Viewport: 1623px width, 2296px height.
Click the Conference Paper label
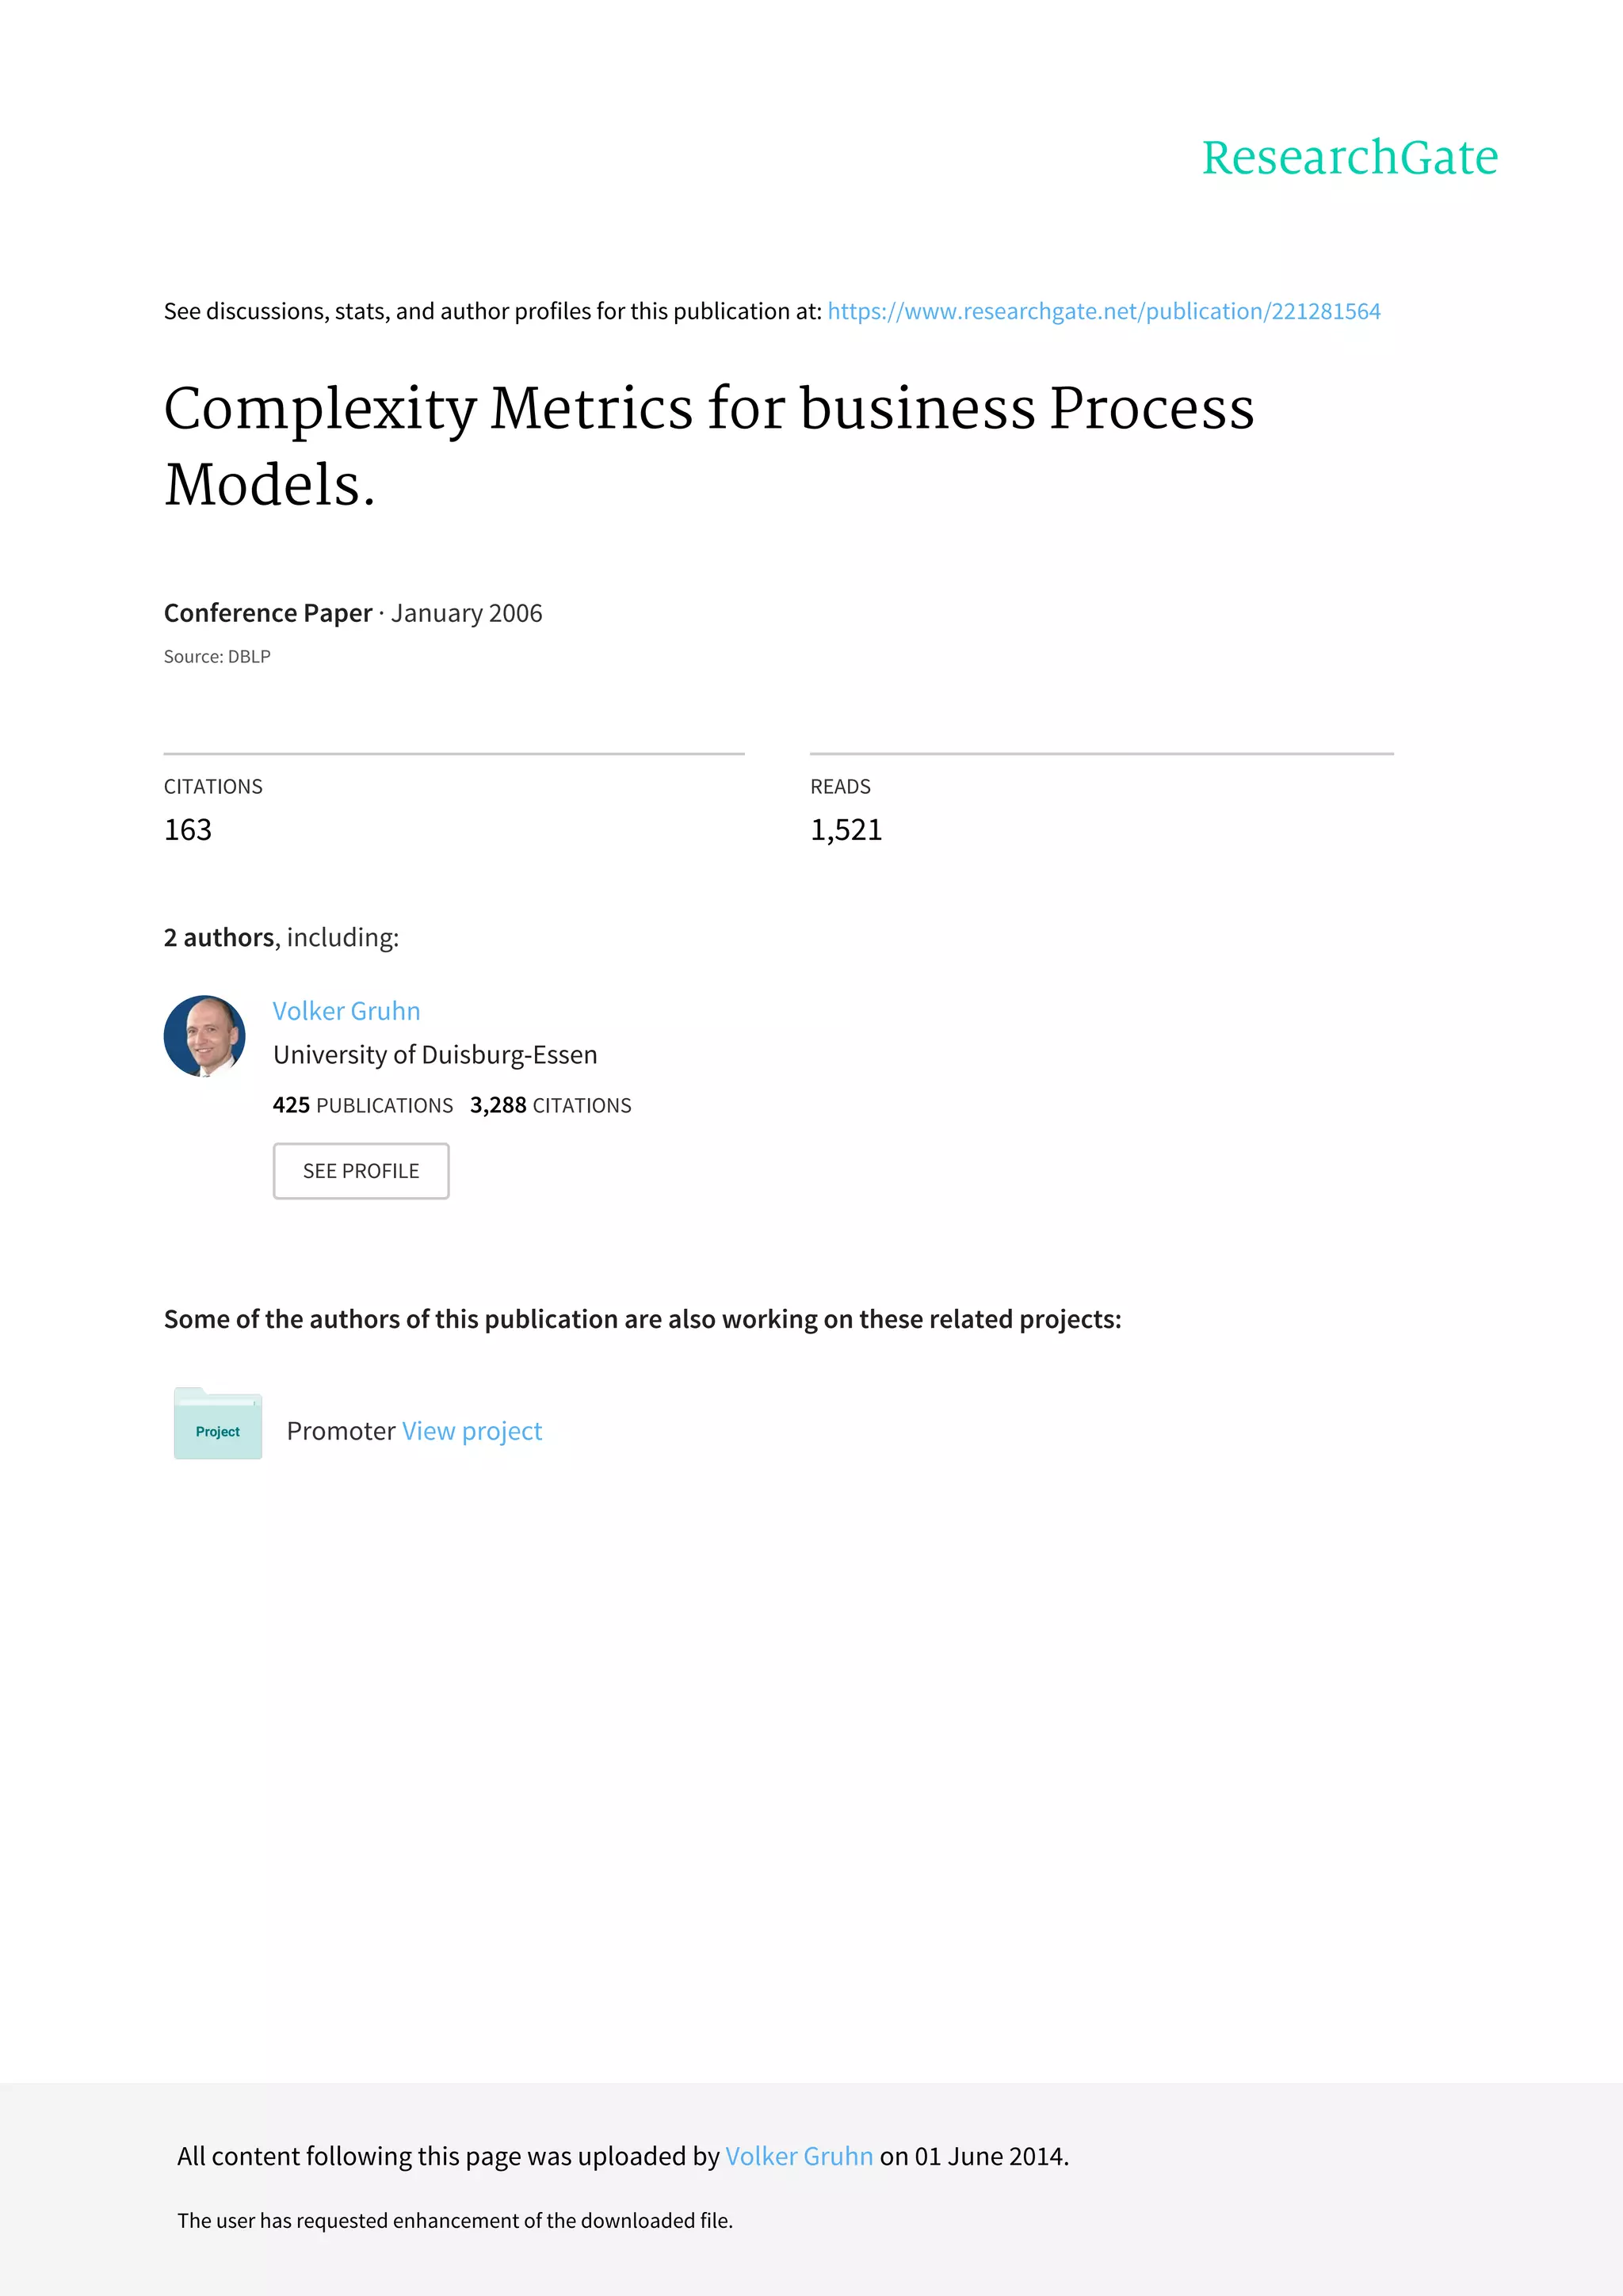coord(268,613)
